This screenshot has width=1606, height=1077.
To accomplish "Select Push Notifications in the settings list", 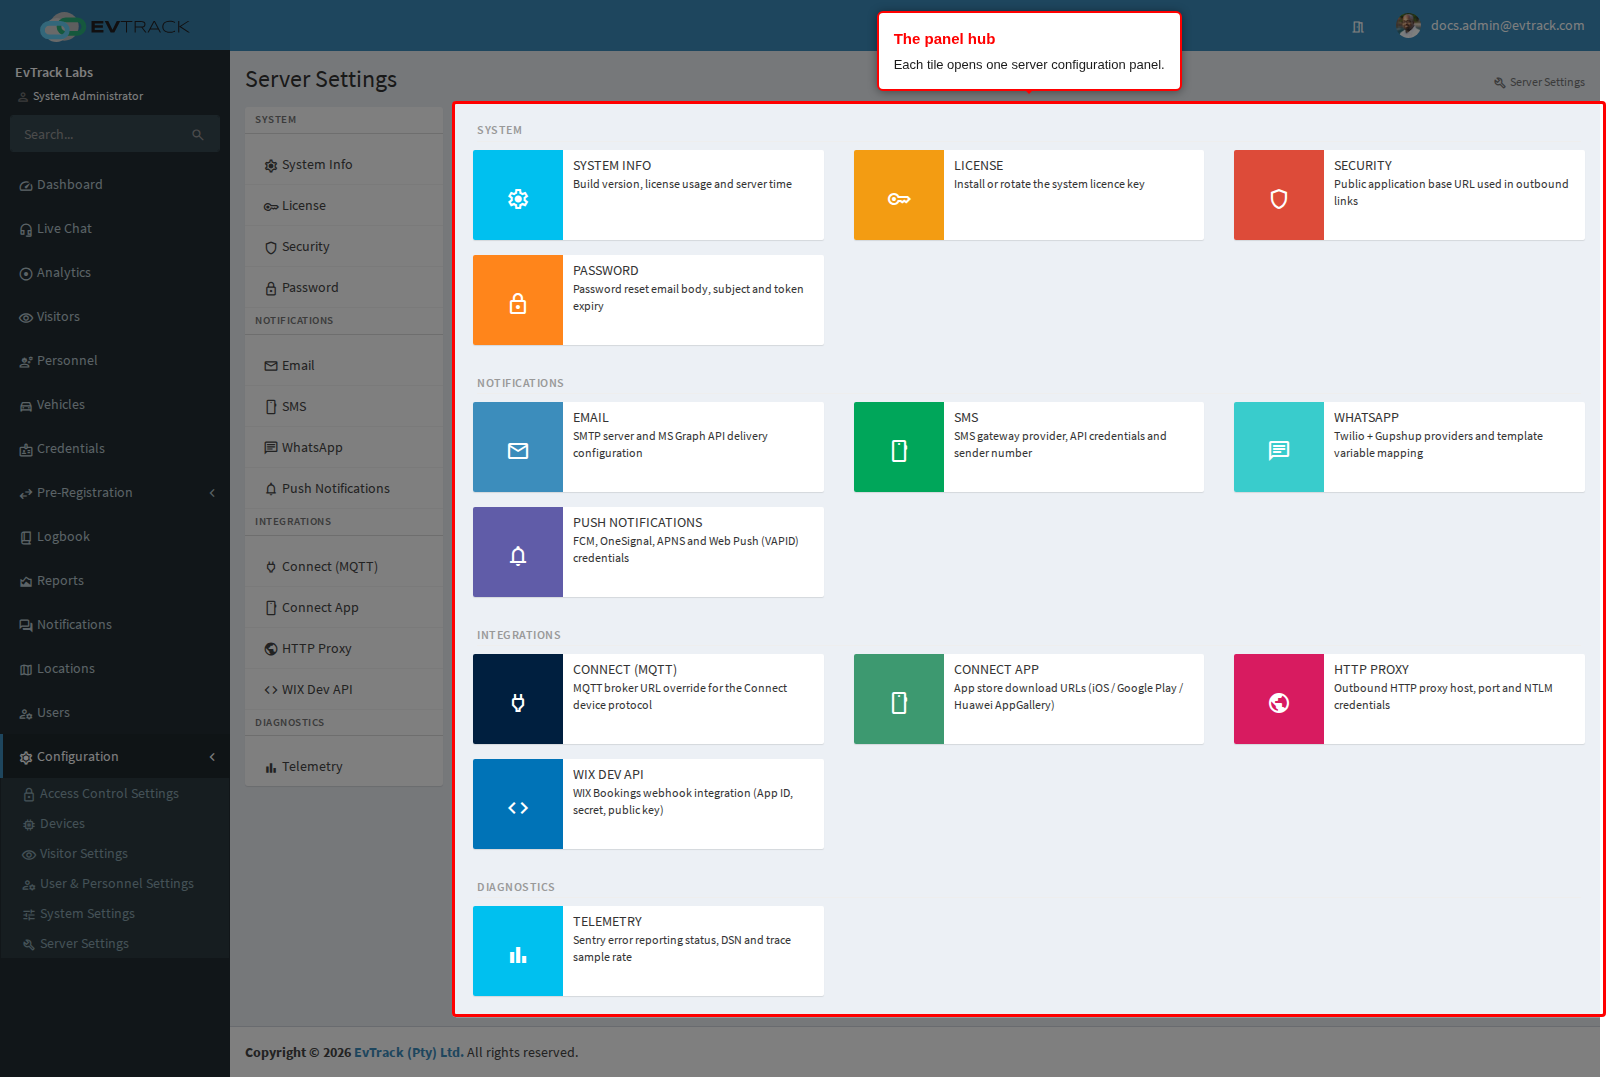I will pos(344,489).
